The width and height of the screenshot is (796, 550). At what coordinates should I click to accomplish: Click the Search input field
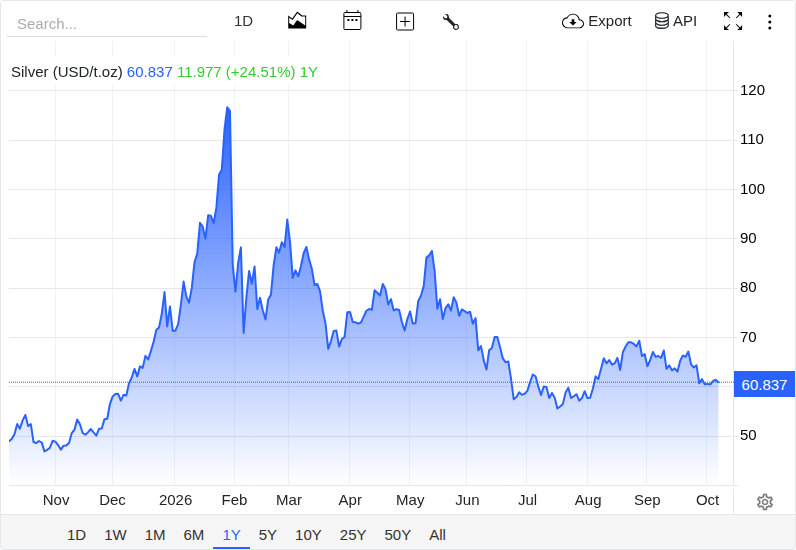click(107, 24)
